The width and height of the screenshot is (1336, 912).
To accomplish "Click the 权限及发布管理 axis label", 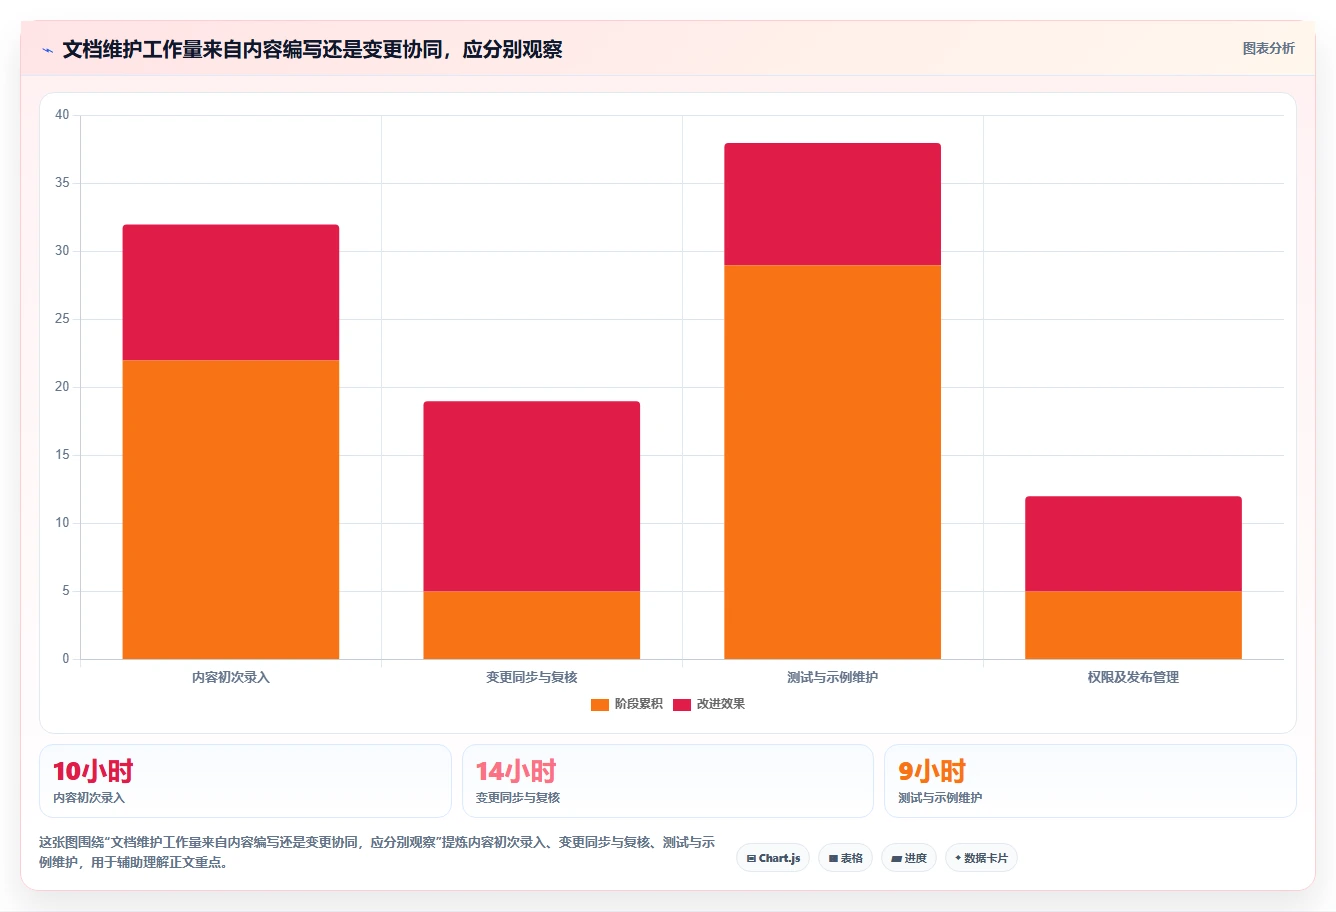I will tap(1134, 677).
